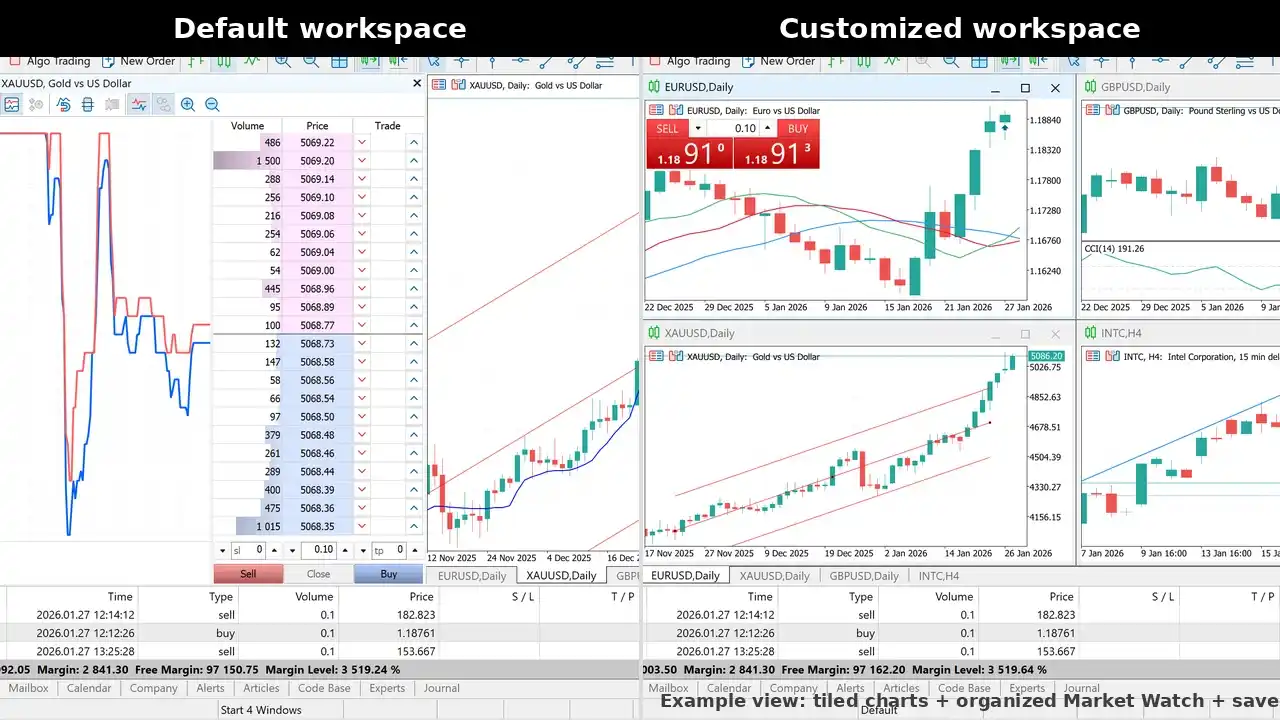Switch to EURUSD,Daily tab in default workspace

(472, 575)
